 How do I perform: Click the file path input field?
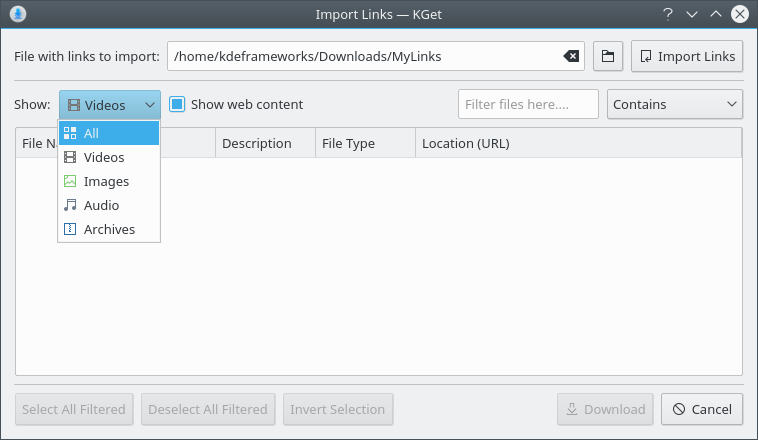365,57
